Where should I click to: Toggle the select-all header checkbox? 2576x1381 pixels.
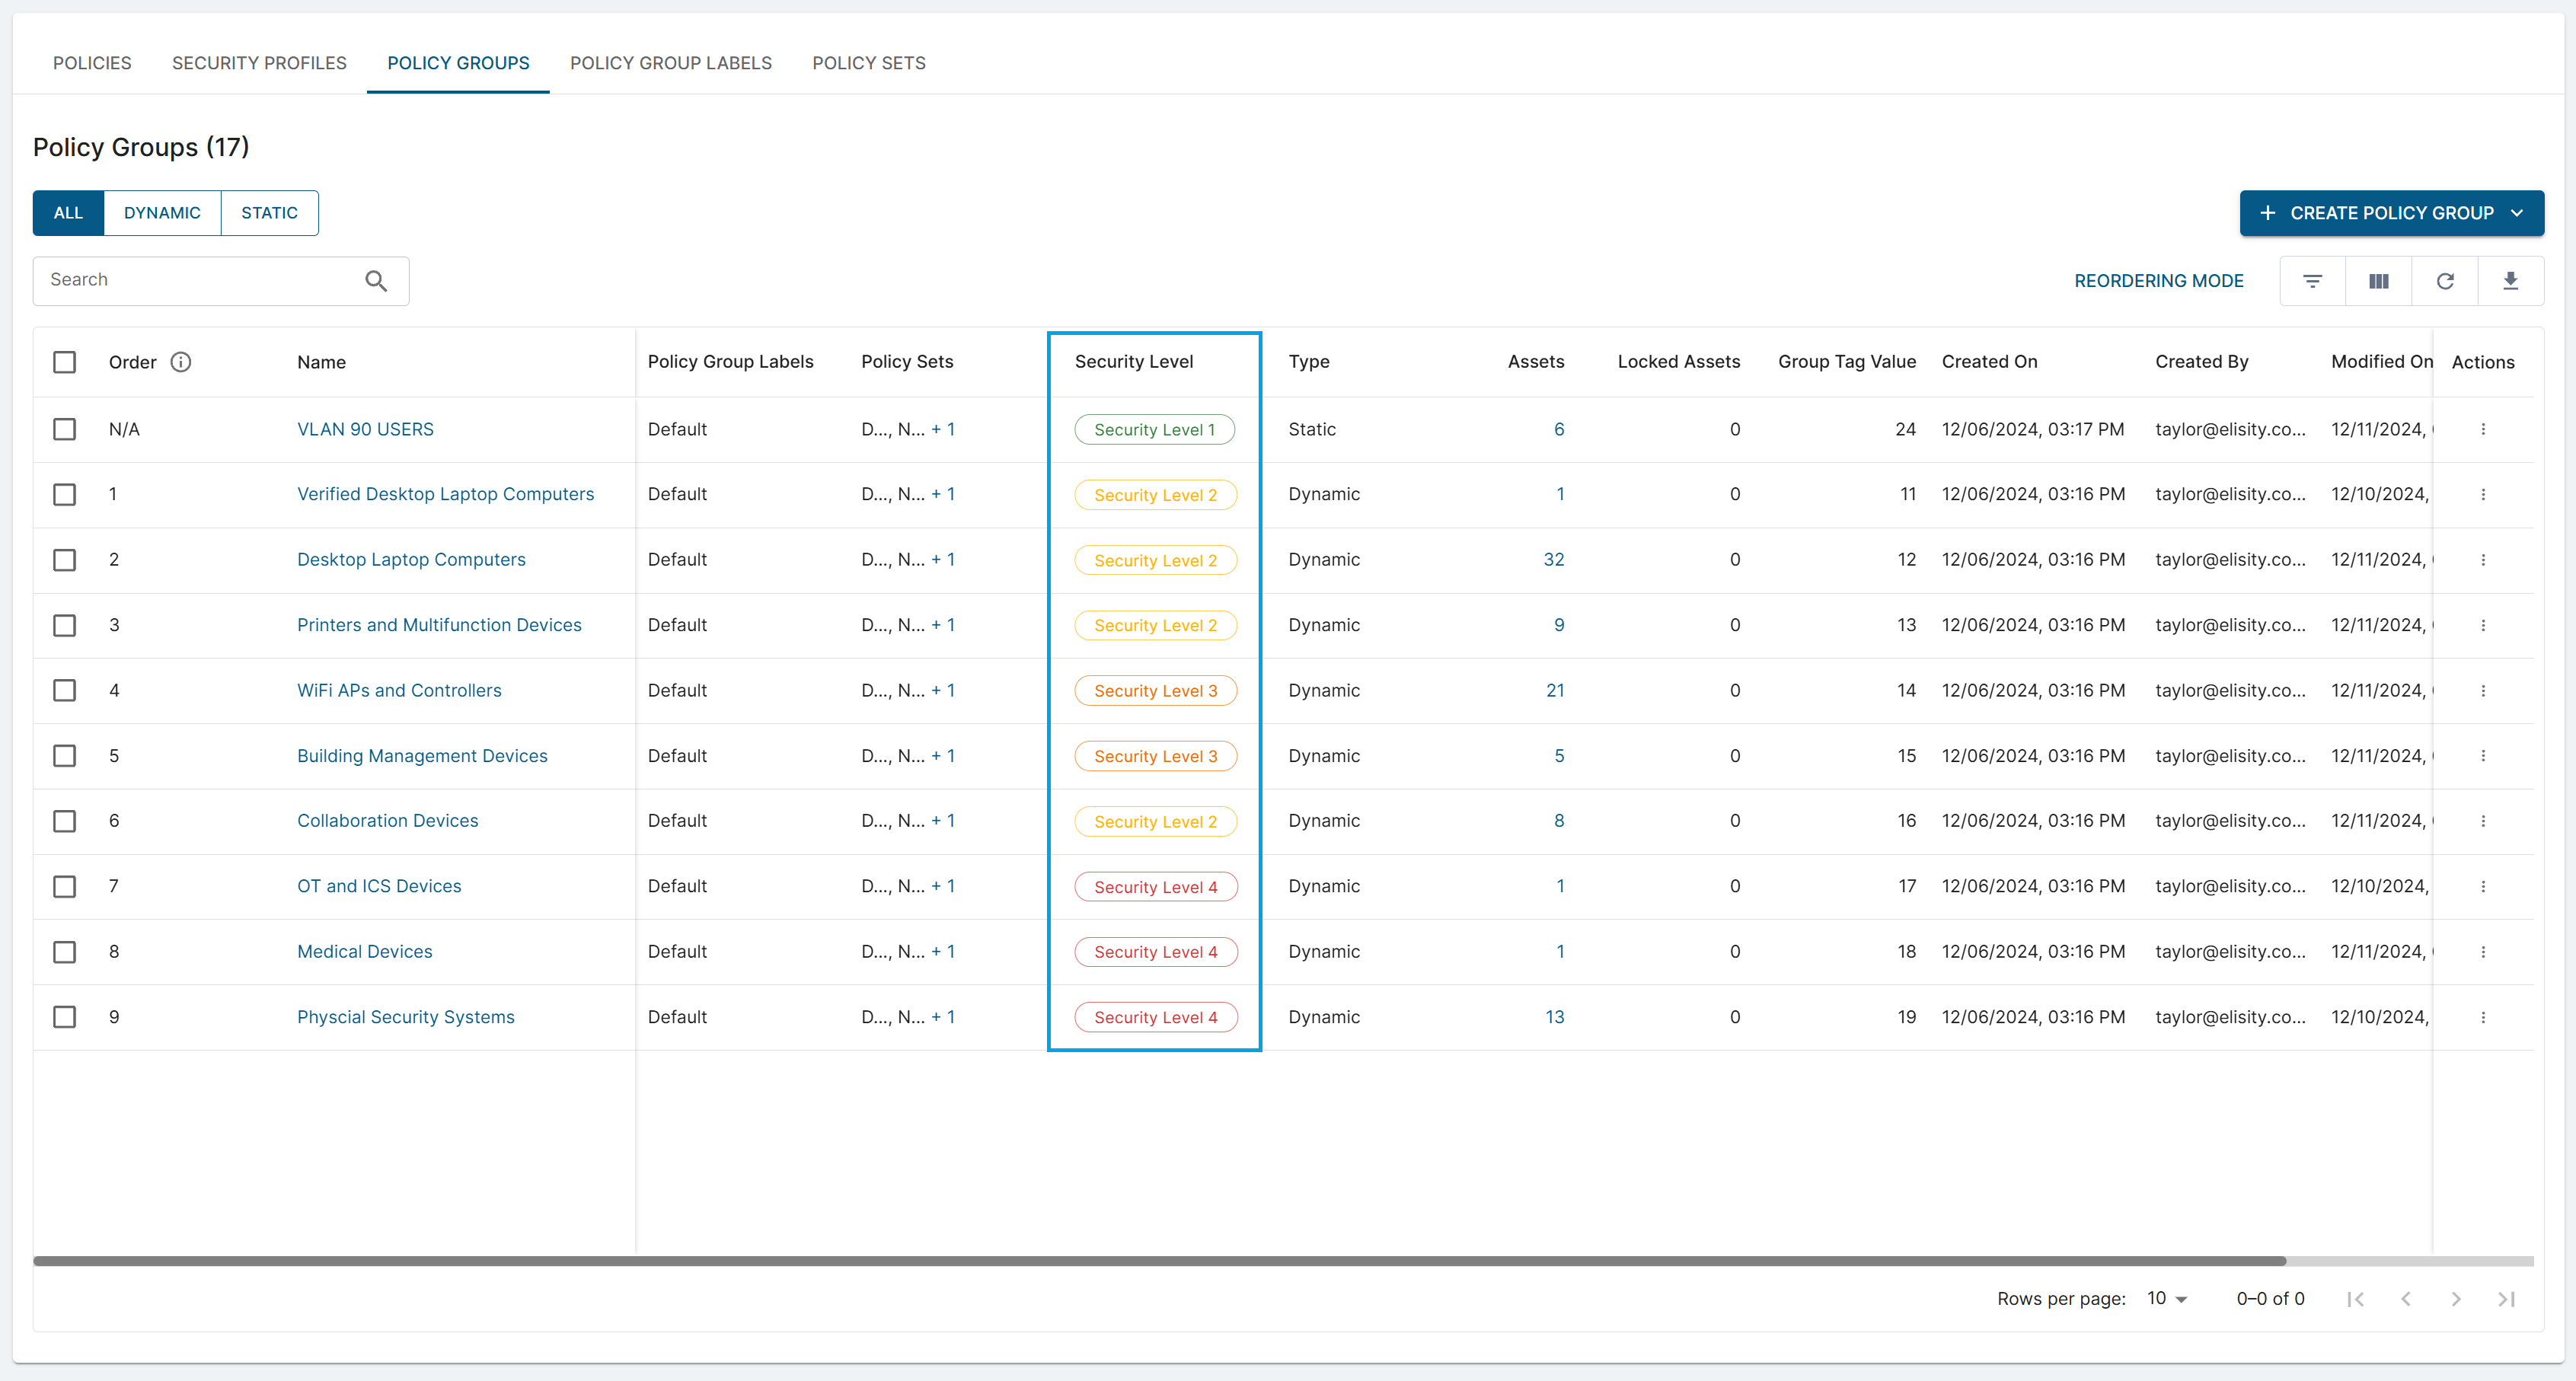(x=64, y=362)
